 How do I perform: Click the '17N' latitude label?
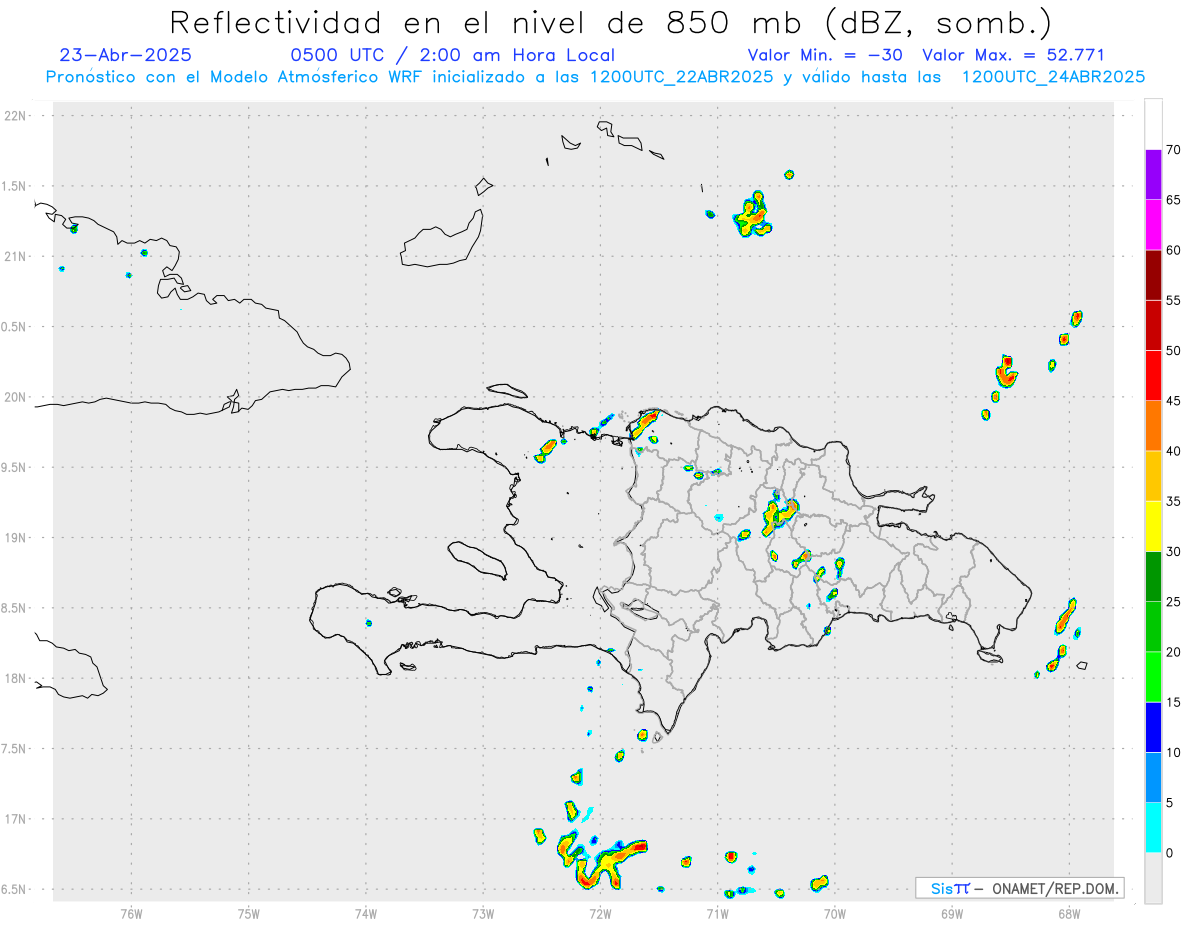[14, 819]
